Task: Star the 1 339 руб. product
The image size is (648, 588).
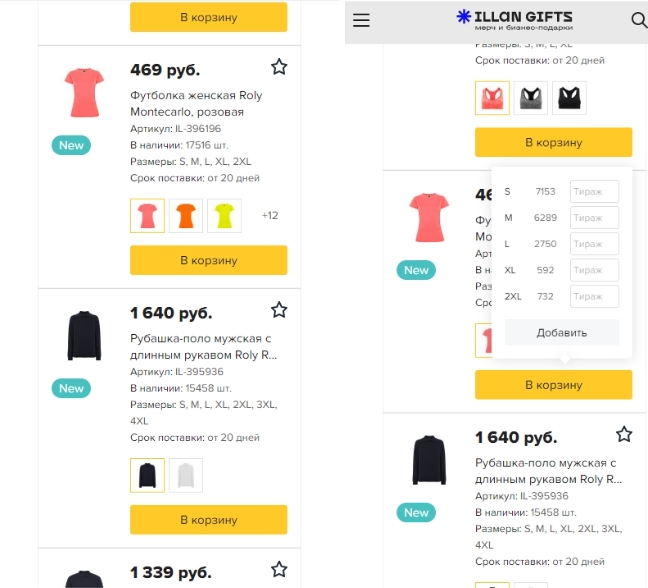Action: click(x=279, y=569)
